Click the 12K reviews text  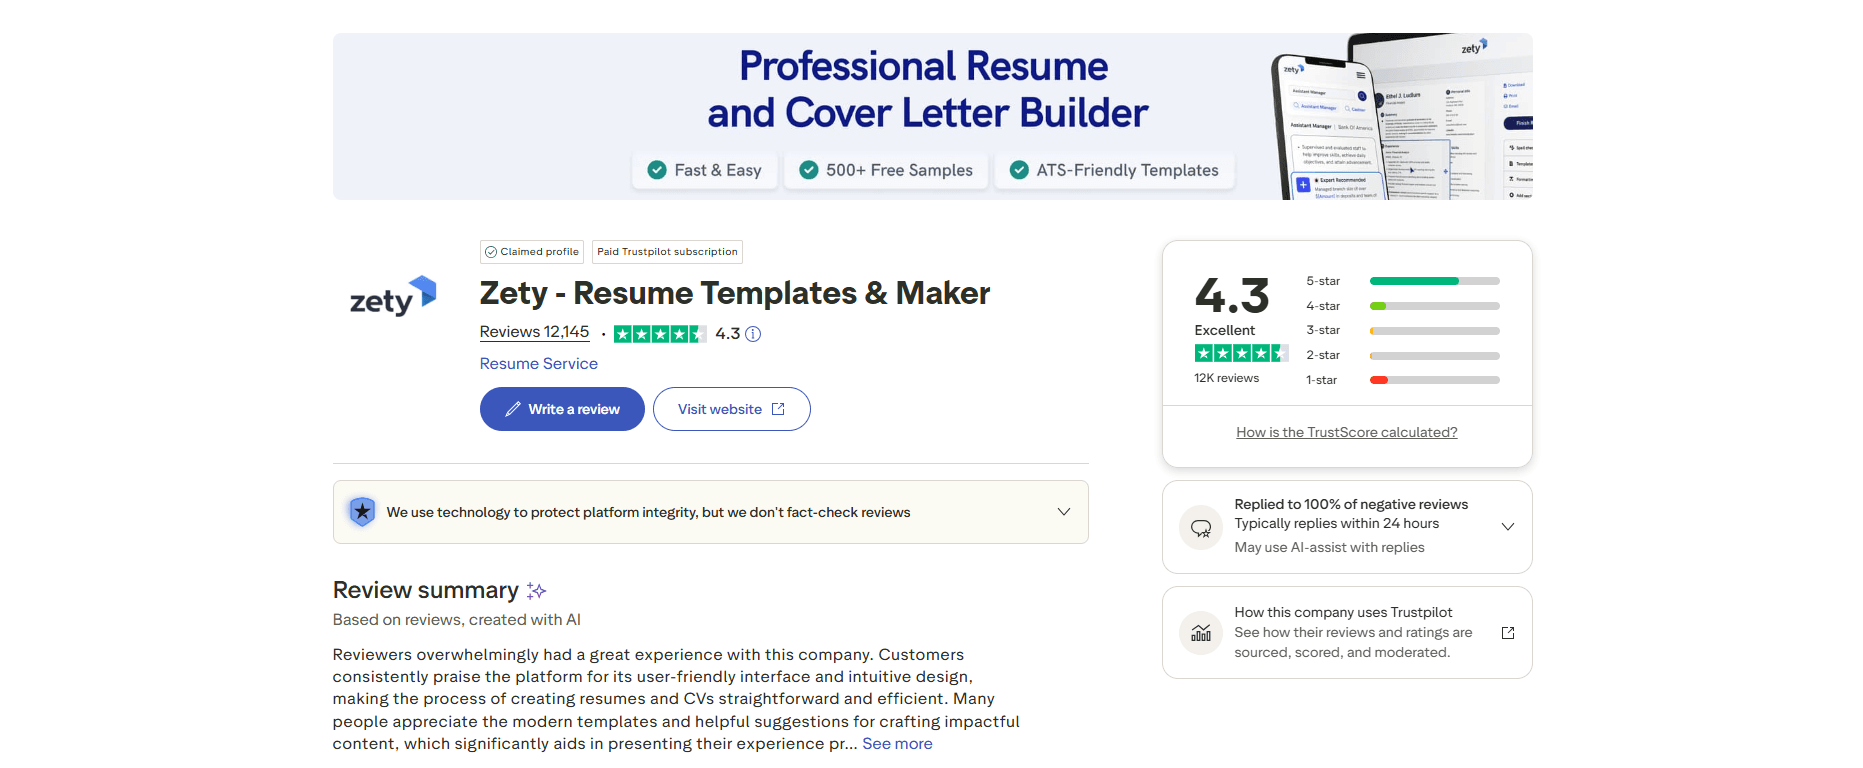(x=1226, y=378)
